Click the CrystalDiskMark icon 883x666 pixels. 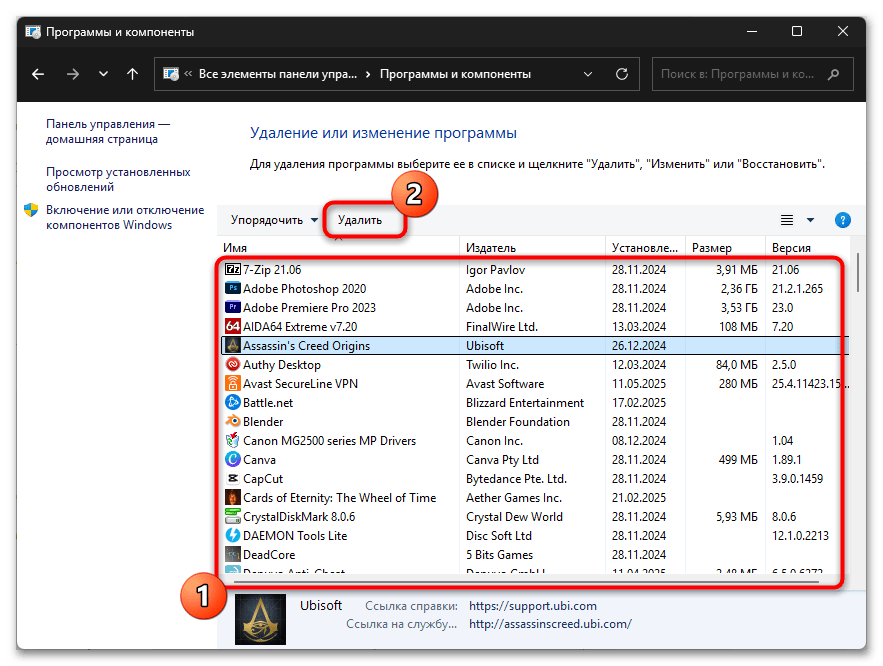click(233, 517)
